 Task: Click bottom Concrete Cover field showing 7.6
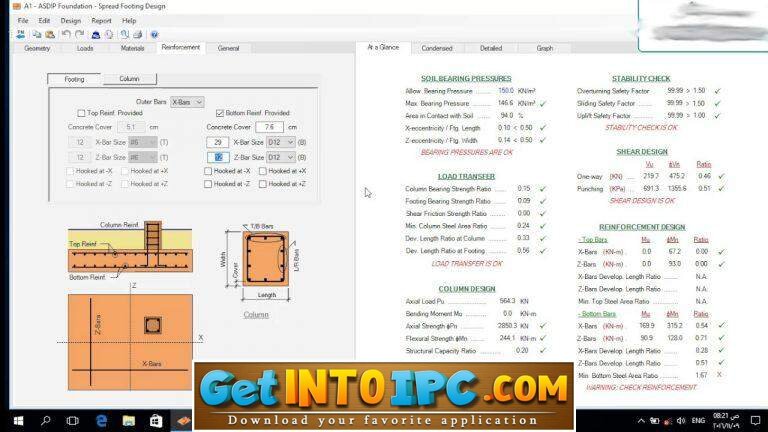click(269, 127)
